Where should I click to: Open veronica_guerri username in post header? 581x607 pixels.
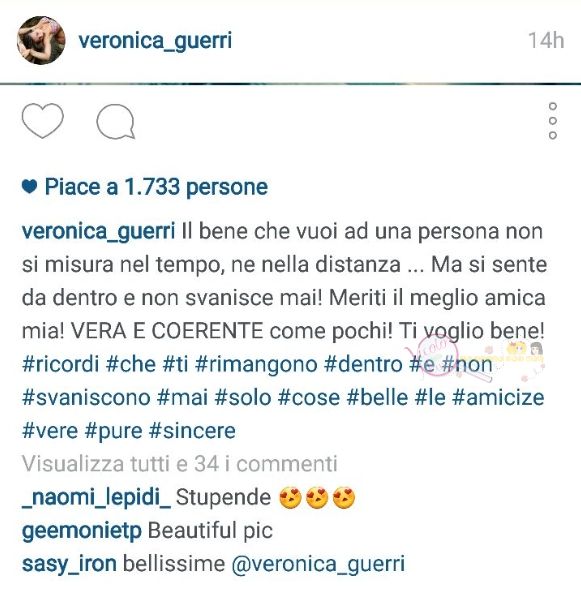155,41
